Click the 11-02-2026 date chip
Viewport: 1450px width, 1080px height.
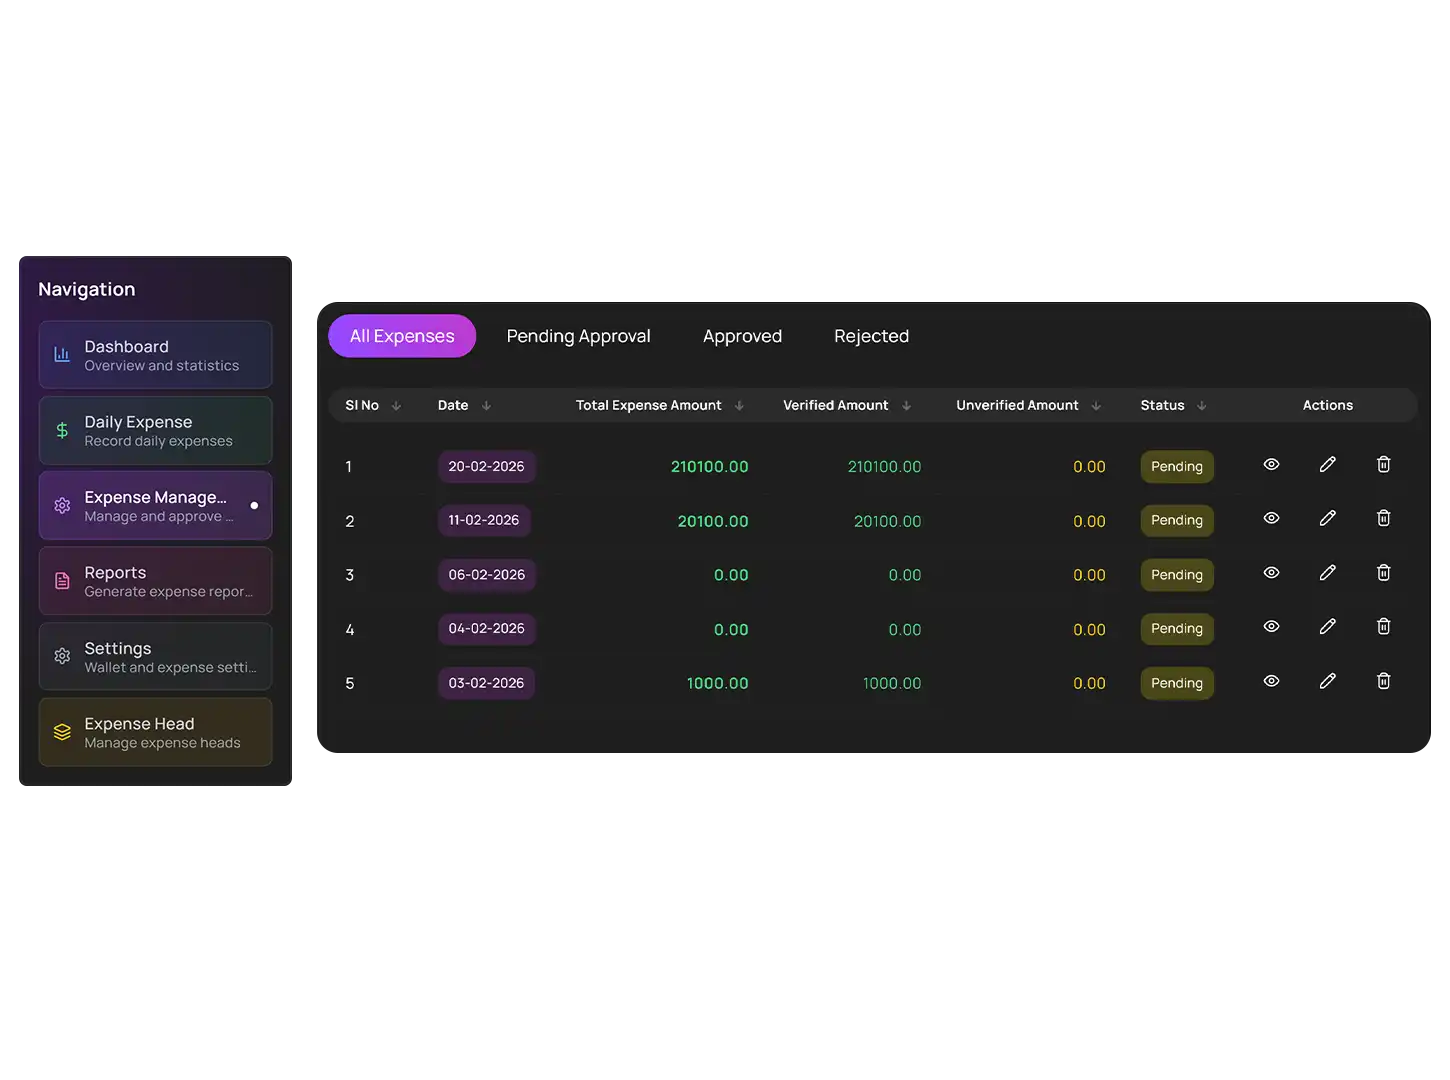[x=484, y=520]
